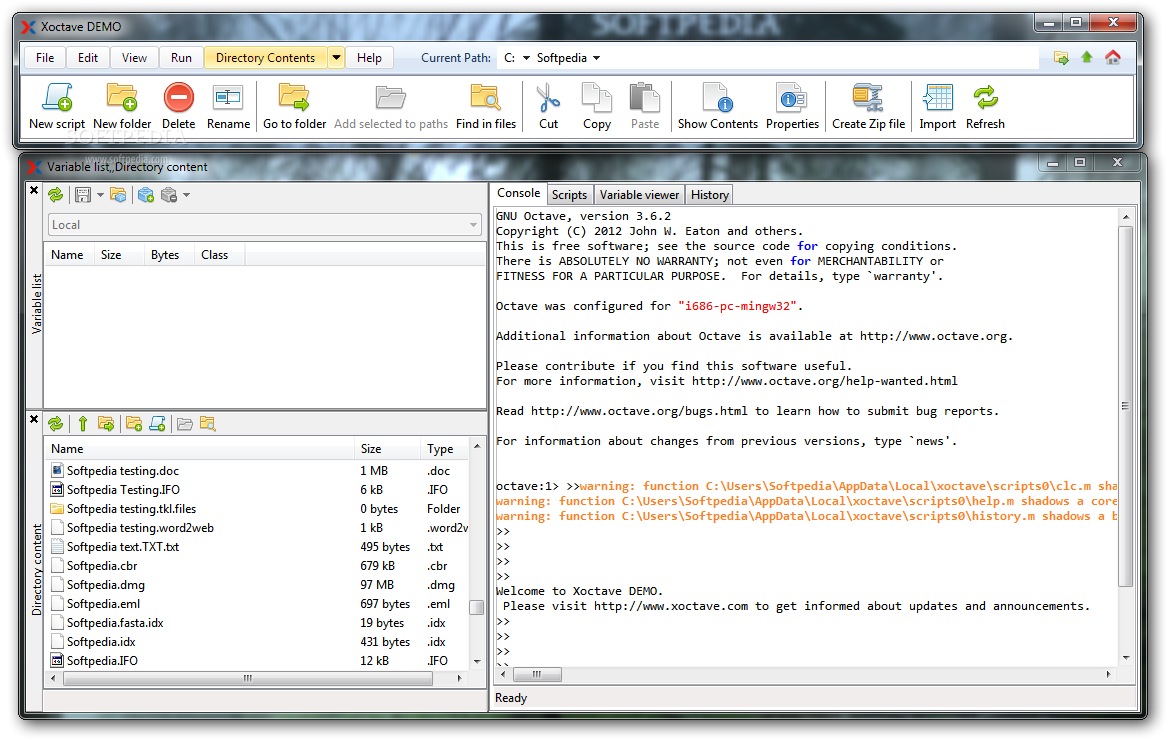Screen dimensions: 1168x740
Task: Click the floppy disk save variables icon
Action: (x=83, y=195)
